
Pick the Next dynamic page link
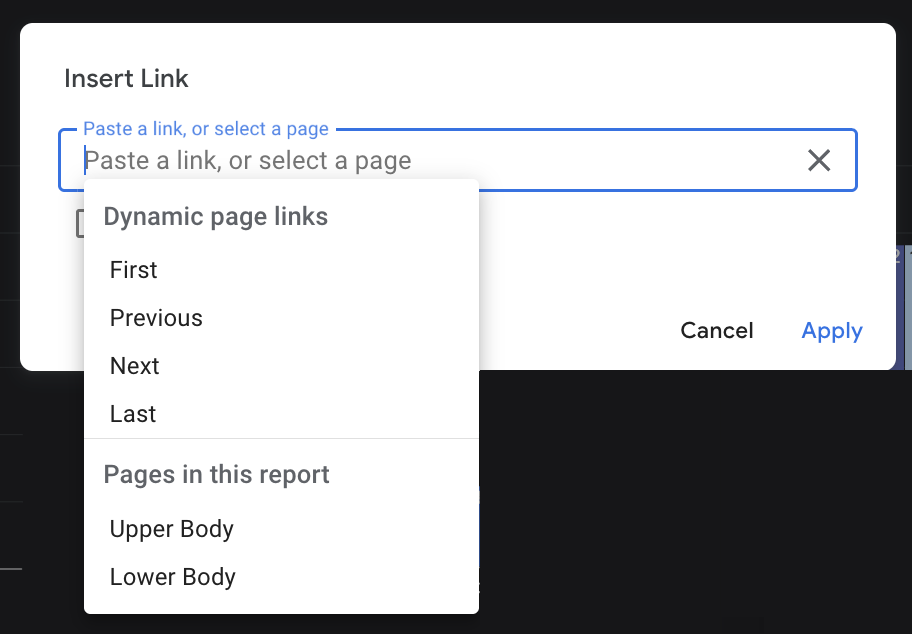[x=135, y=366]
